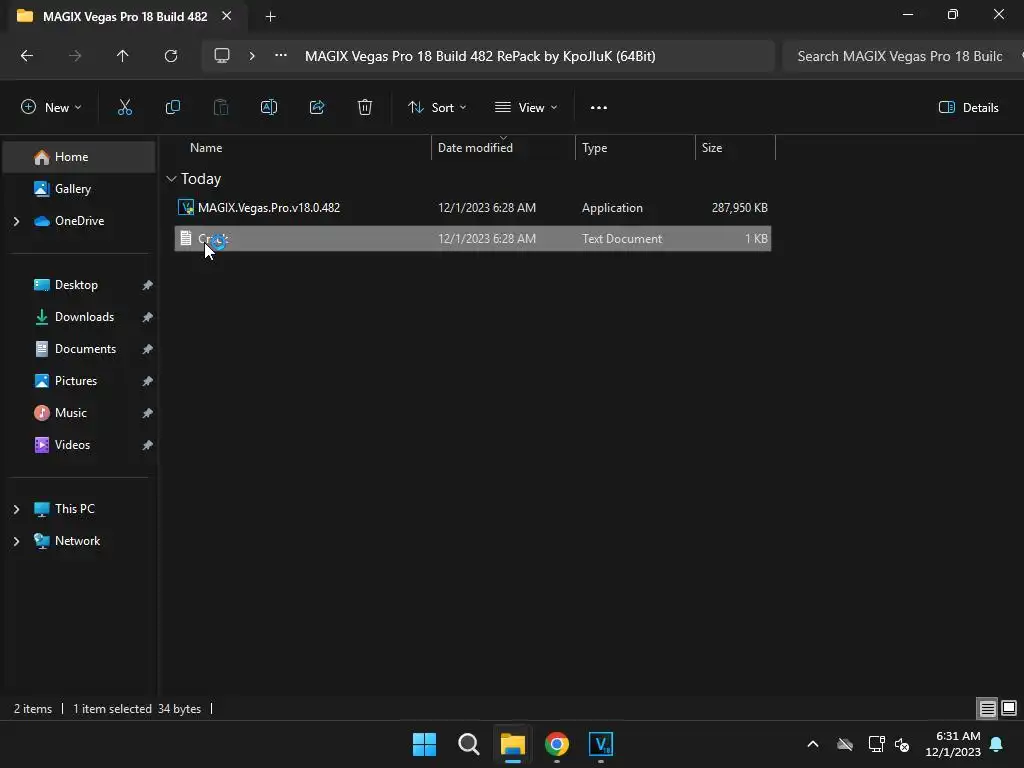Viewport: 1024px width, 768px height.
Task: Open the New dropdown menu
Action: pyautogui.click(x=51, y=108)
